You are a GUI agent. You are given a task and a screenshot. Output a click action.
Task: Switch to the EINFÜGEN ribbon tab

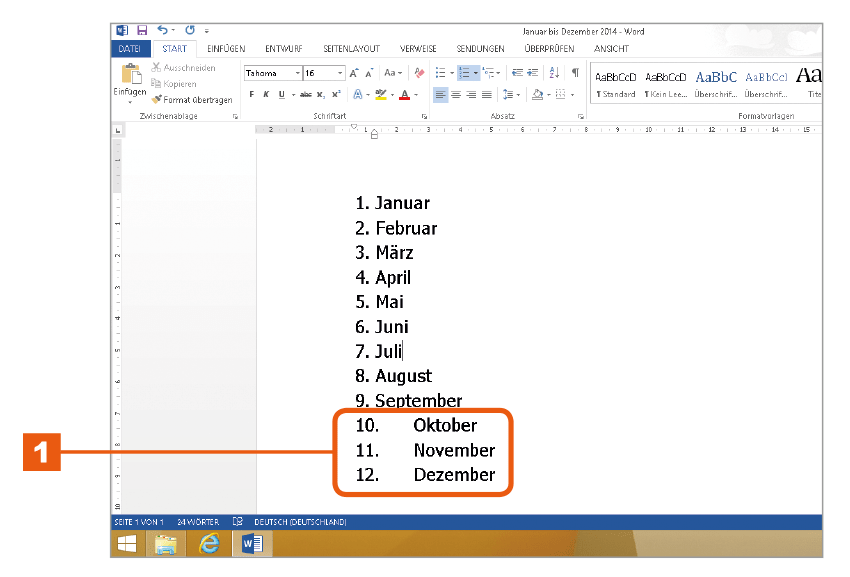click(226, 49)
